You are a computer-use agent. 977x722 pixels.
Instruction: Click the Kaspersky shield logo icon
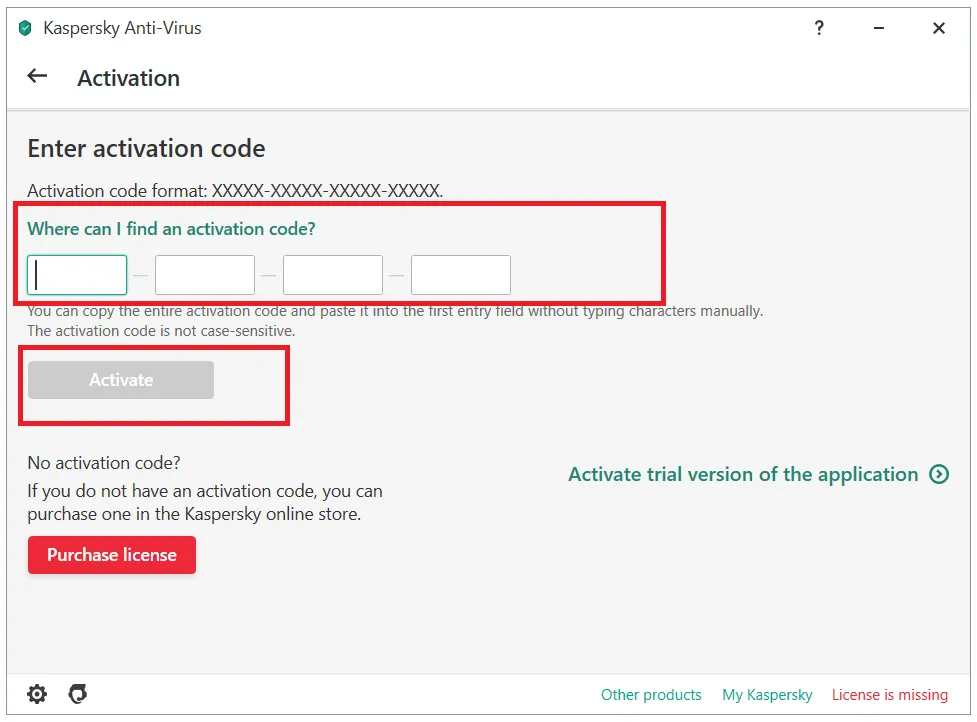coord(25,29)
